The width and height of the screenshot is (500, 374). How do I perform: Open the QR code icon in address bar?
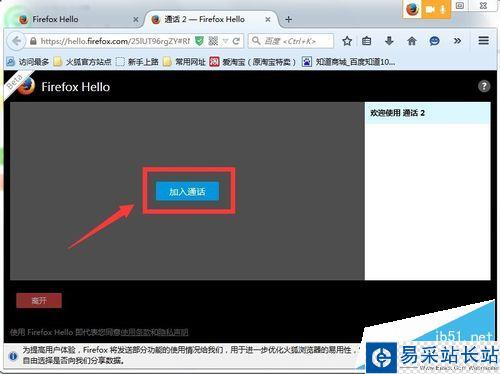coord(213,41)
